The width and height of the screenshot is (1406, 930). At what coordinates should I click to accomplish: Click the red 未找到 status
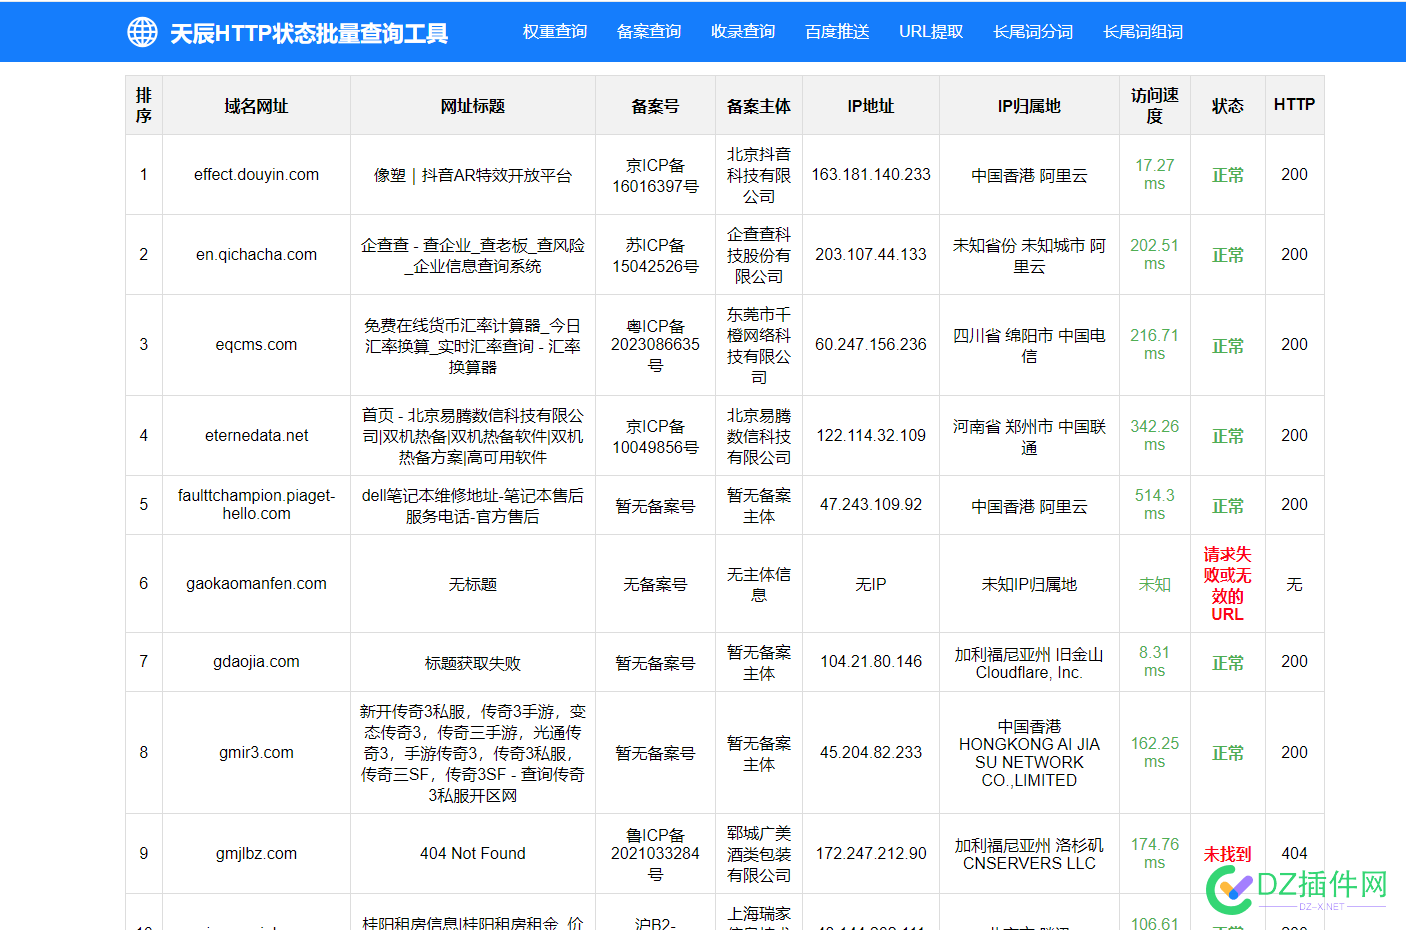[1228, 854]
